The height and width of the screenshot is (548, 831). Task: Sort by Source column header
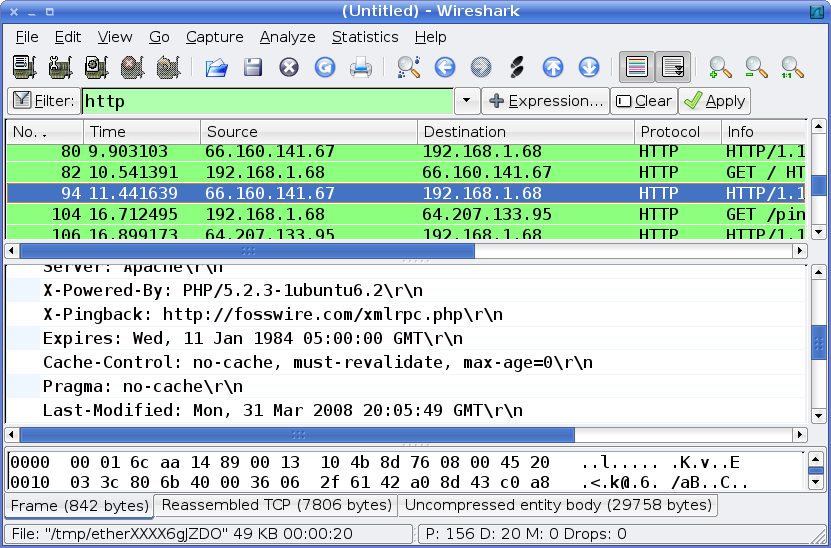click(x=309, y=132)
